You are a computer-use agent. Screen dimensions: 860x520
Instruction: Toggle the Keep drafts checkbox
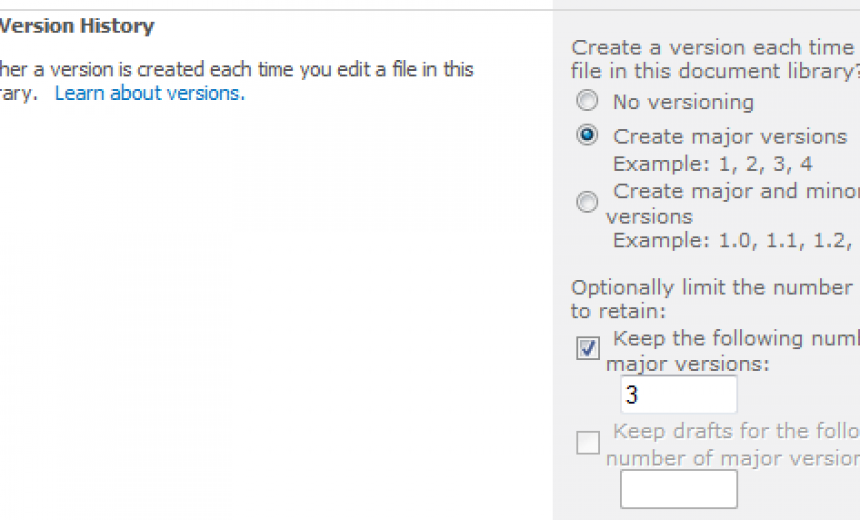coord(588,442)
